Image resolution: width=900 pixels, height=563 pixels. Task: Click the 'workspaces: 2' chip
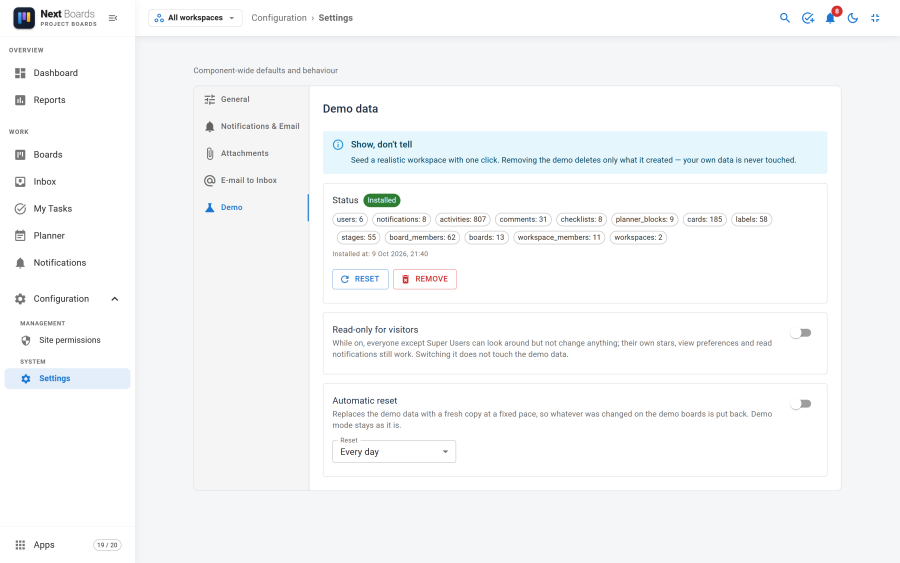[638, 238]
